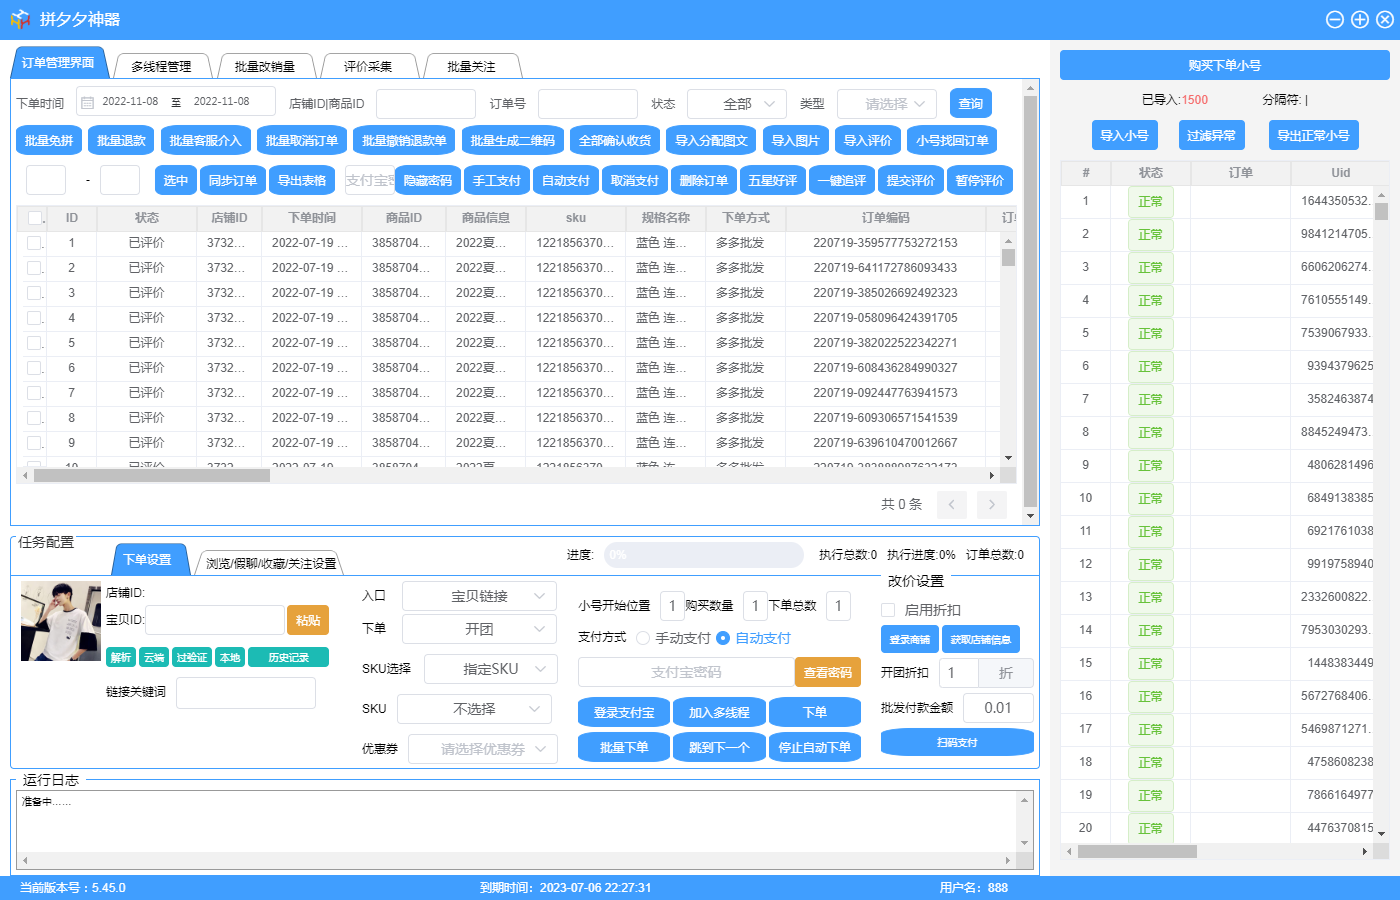Check the checkbox for order row 5

click(34, 343)
